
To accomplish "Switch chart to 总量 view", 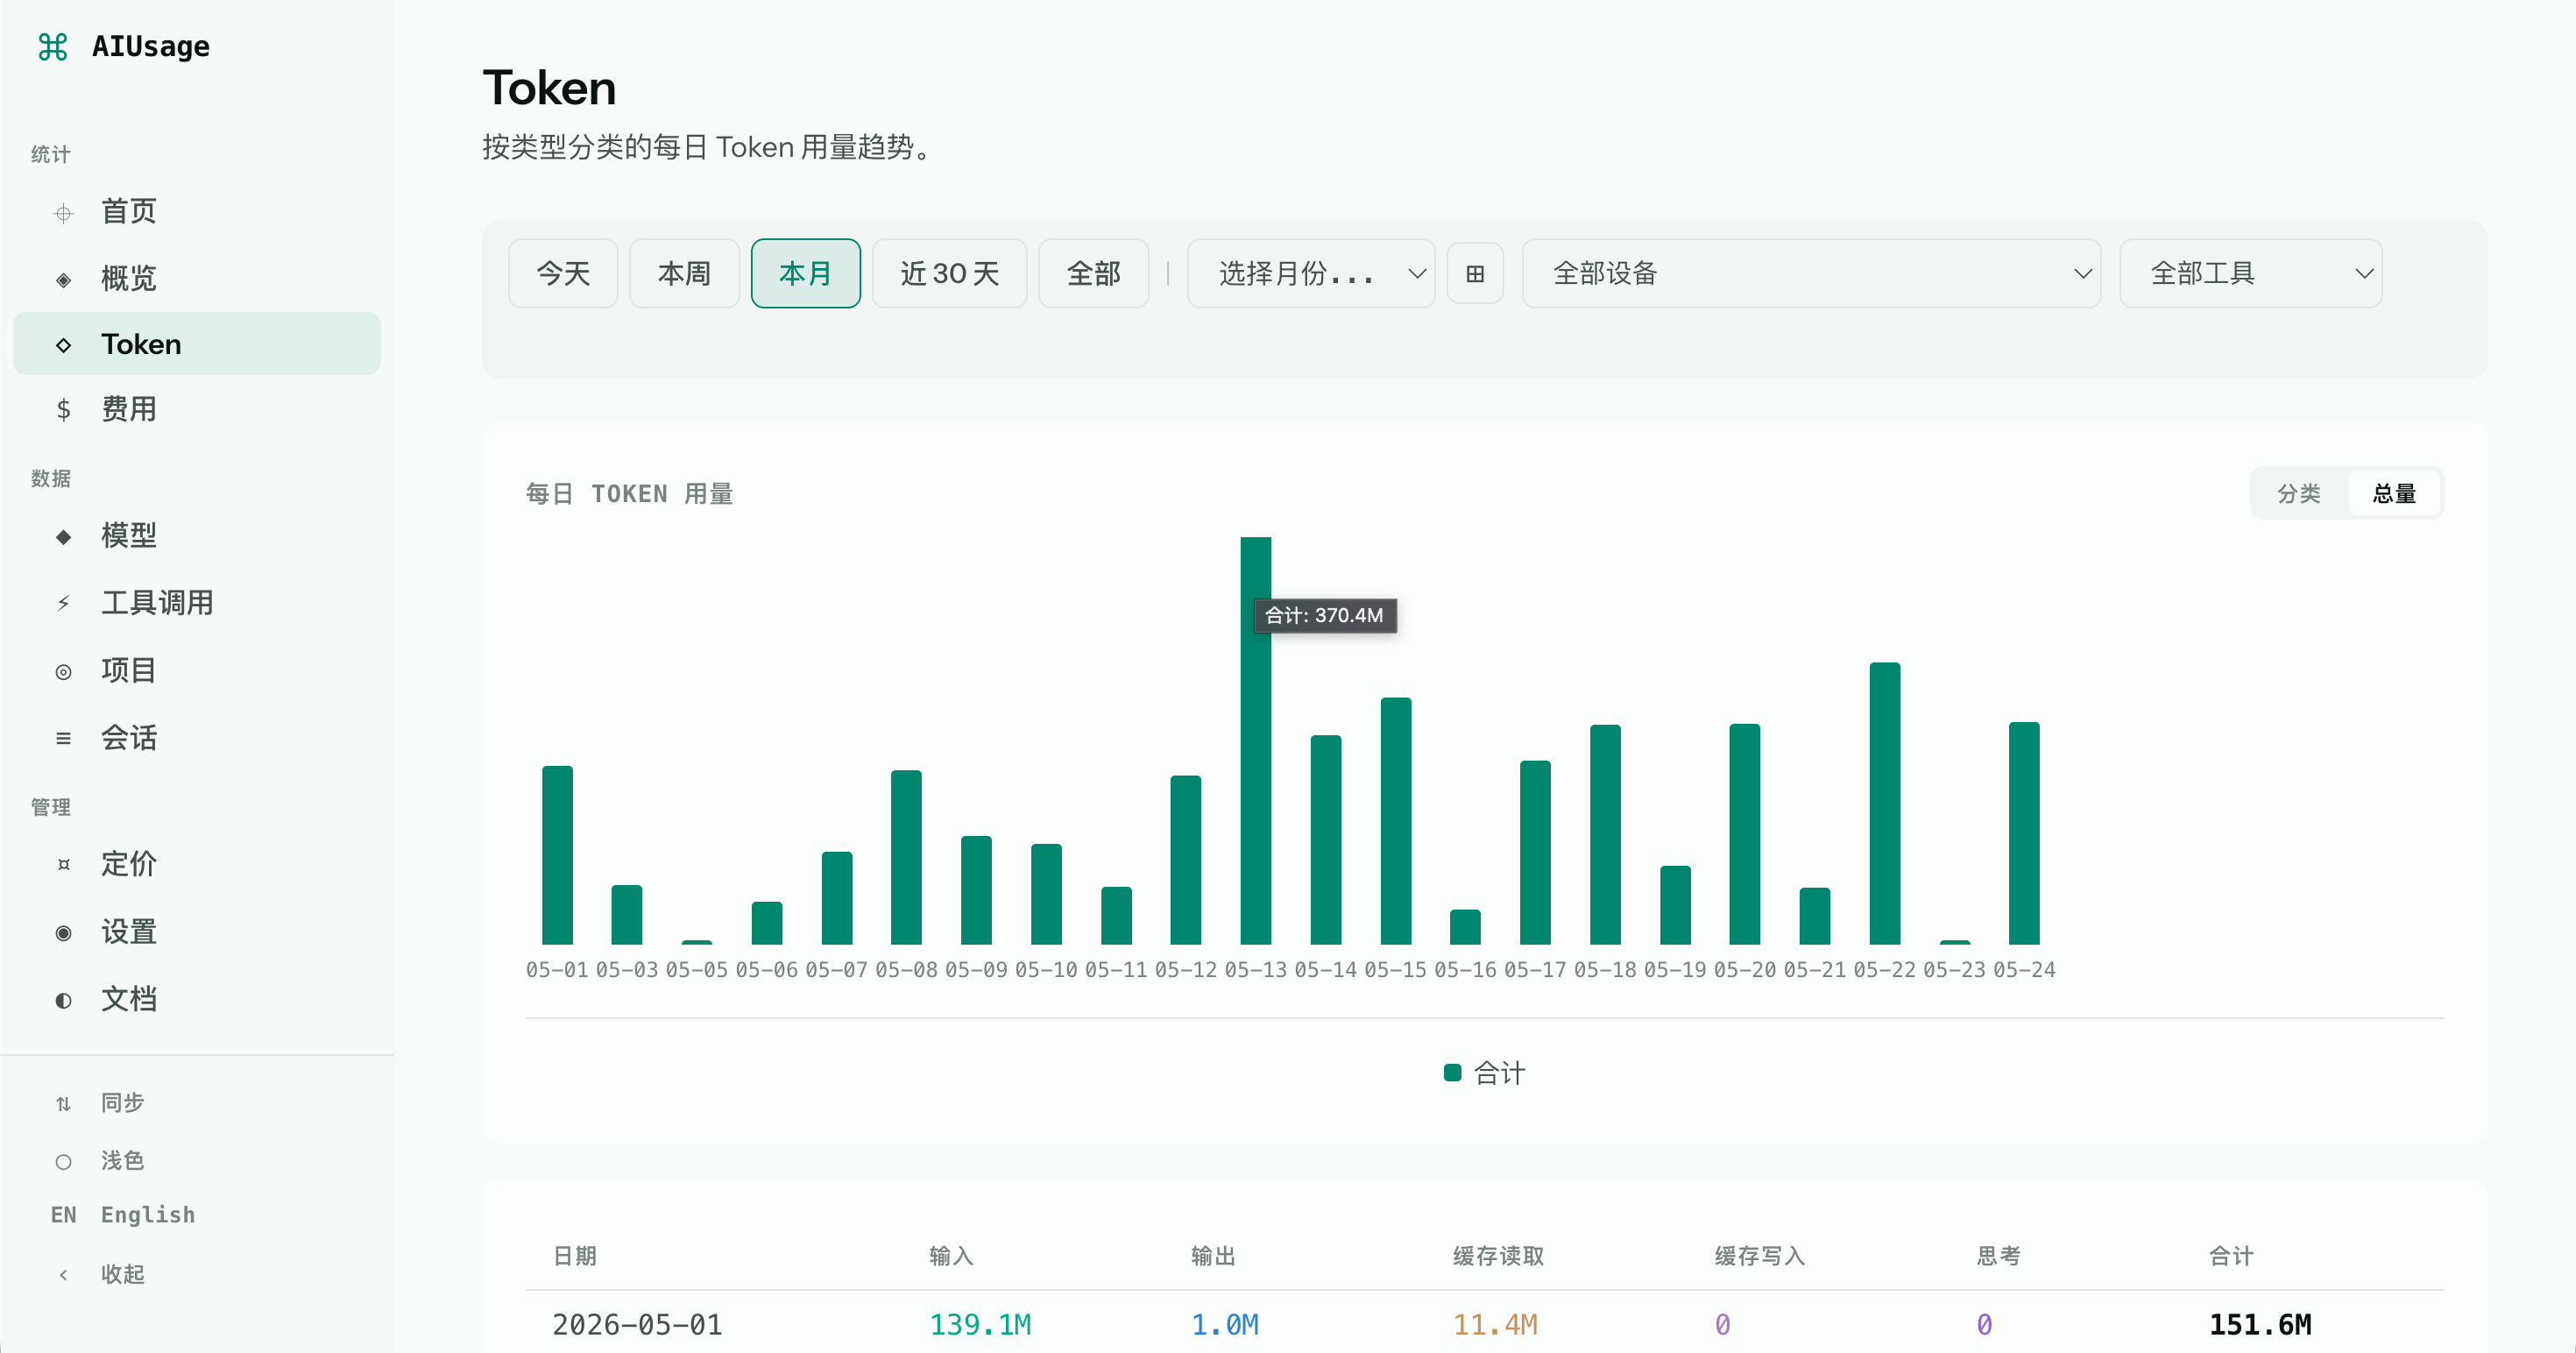I will (2394, 493).
